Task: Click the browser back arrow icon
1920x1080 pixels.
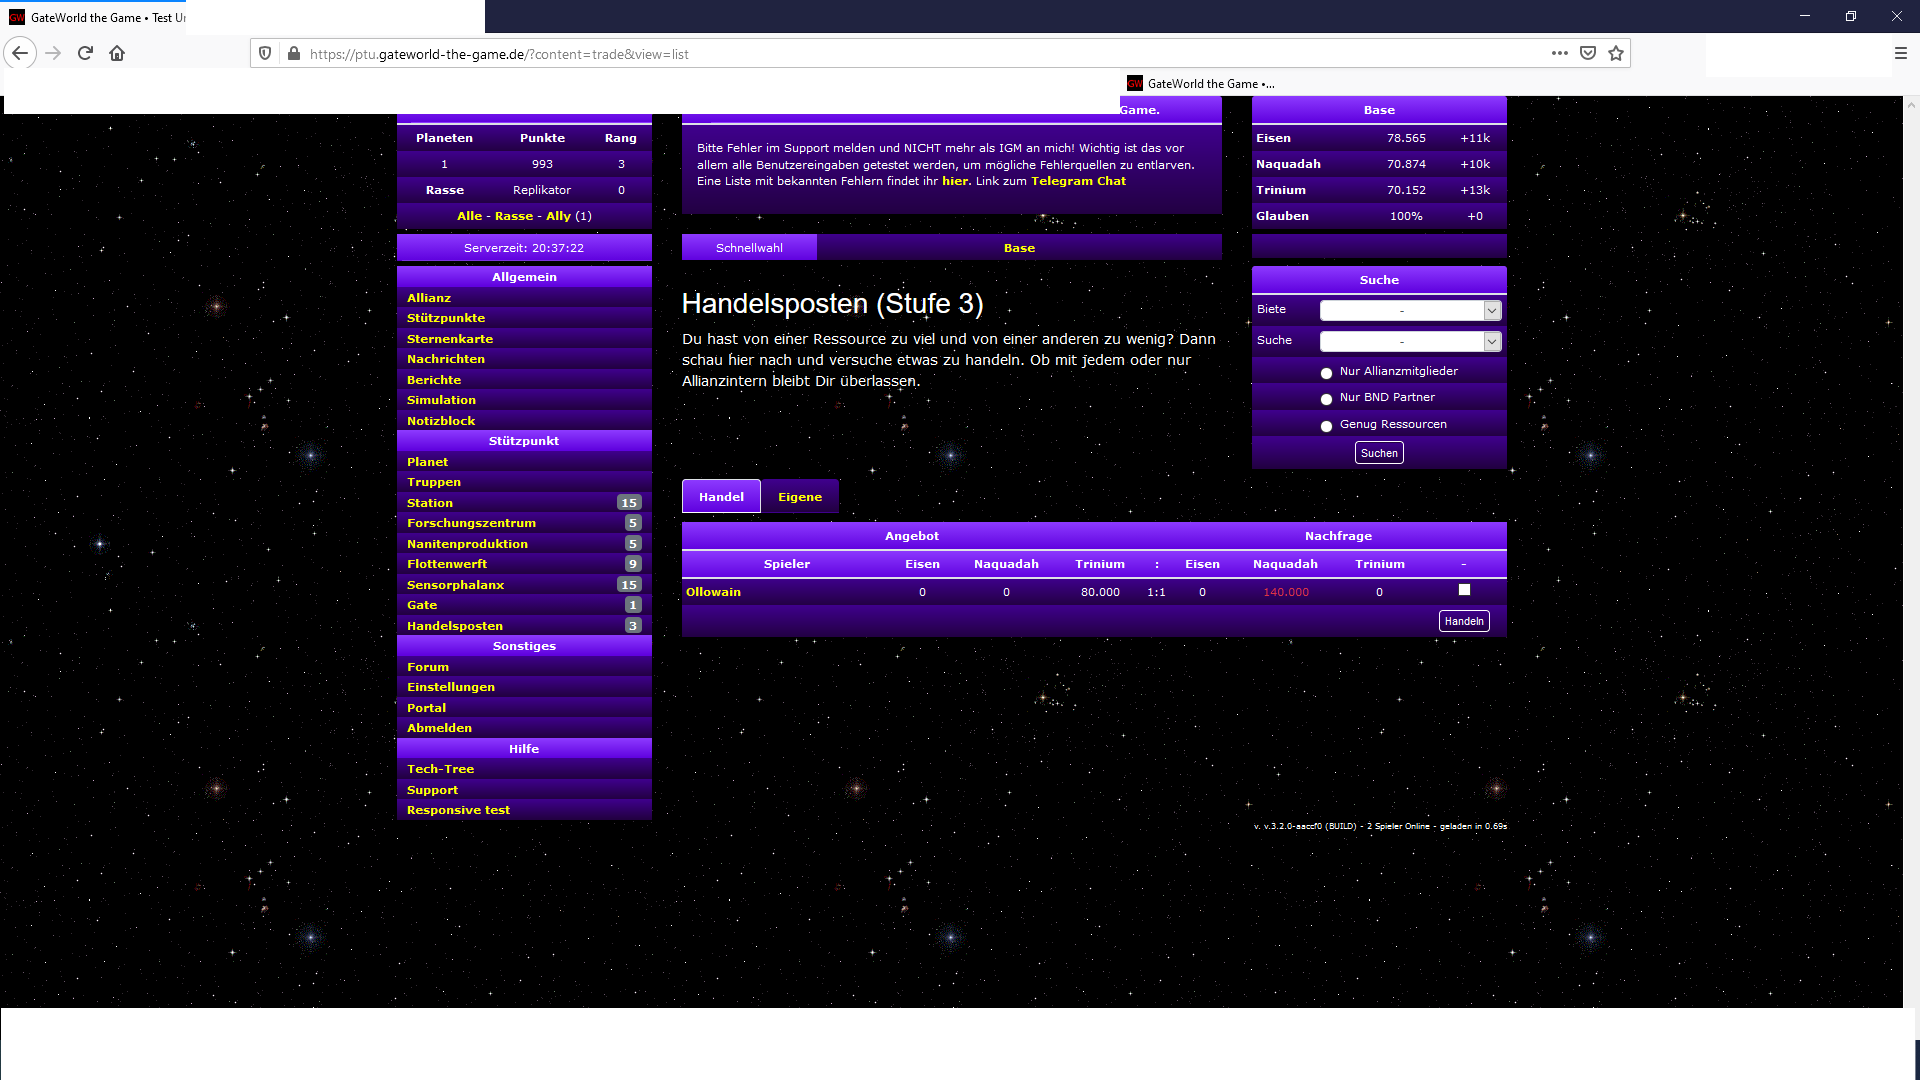Action: click(20, 53)
